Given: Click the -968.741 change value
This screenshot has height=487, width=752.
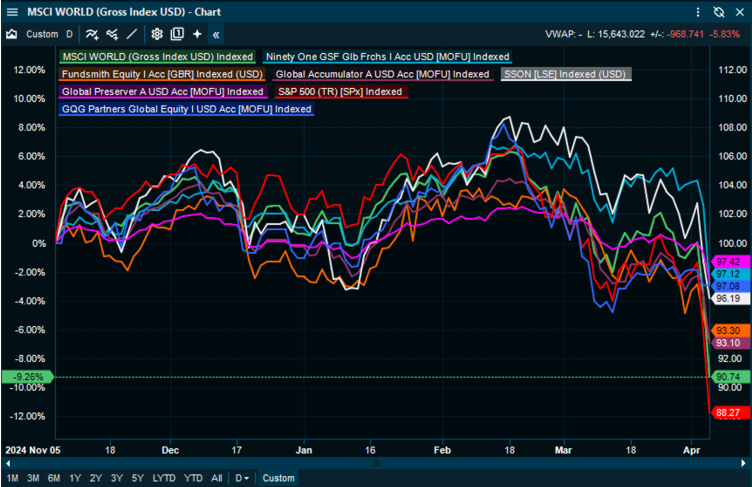Looking at the screenshot, I should point(685,35).
